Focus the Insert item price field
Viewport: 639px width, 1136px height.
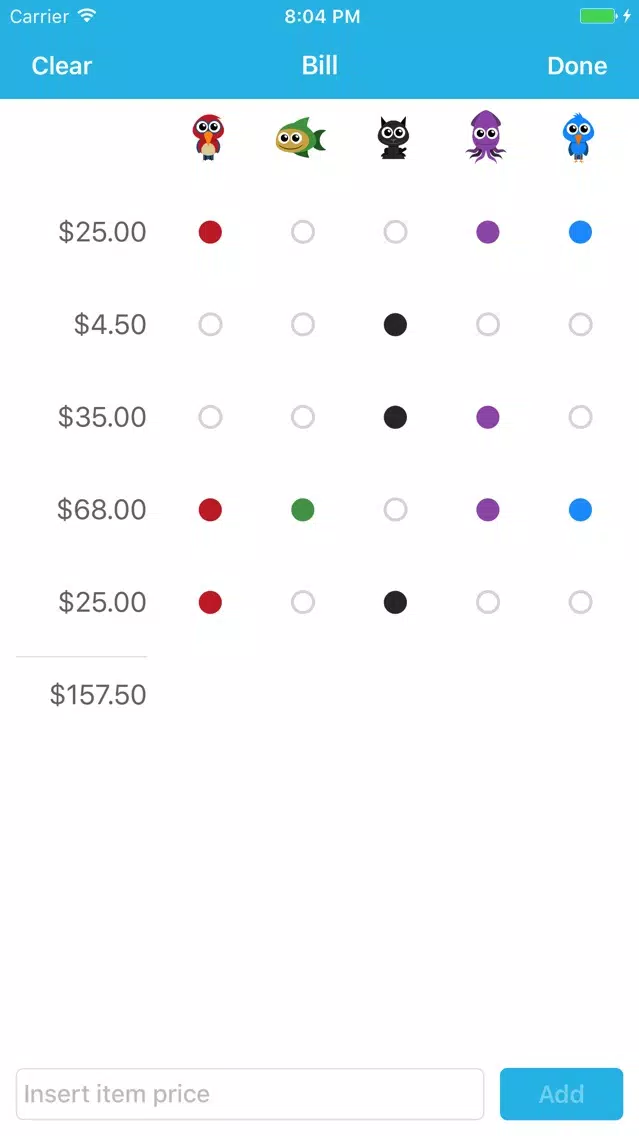coord(250,1094)
